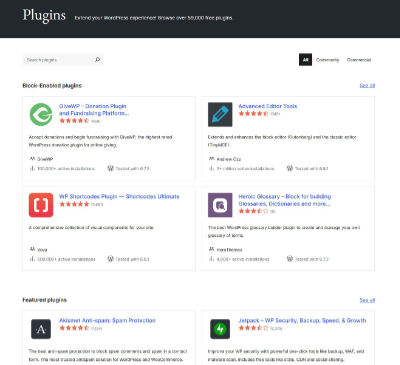Click the search magnifier icon
The image size is (400, 365).
(x=98, y=60)
